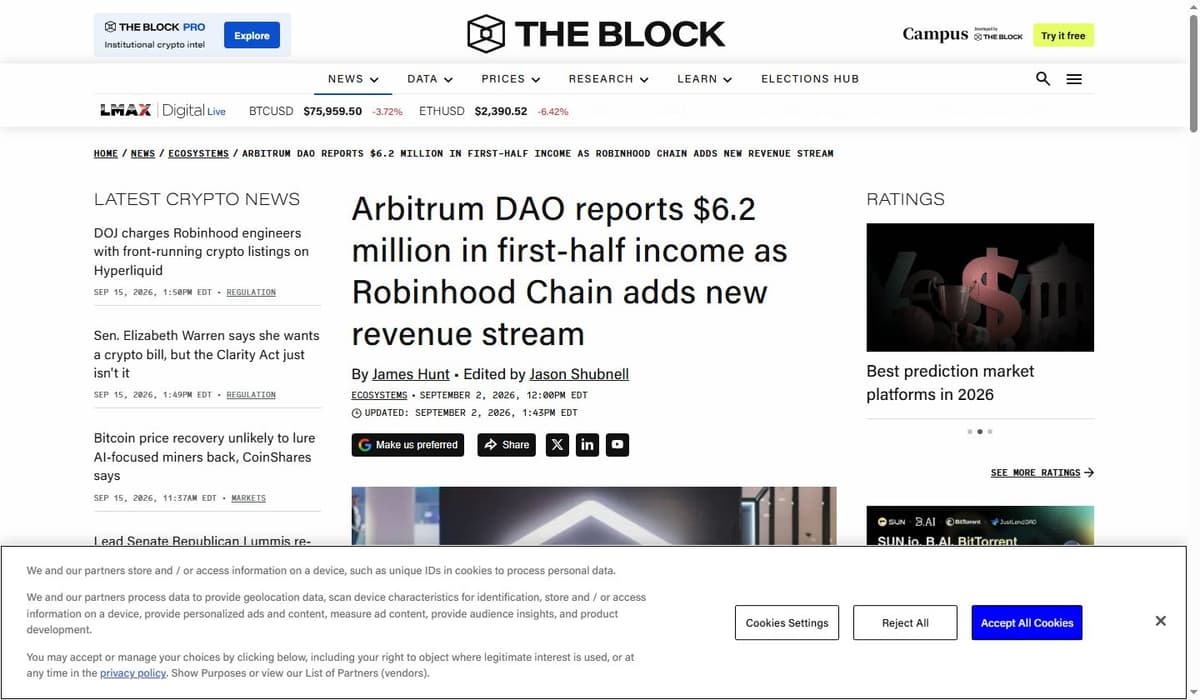Open editor Jason Shubnell profile
Viewport: 1200px width, 700px height.
point(579,374)
